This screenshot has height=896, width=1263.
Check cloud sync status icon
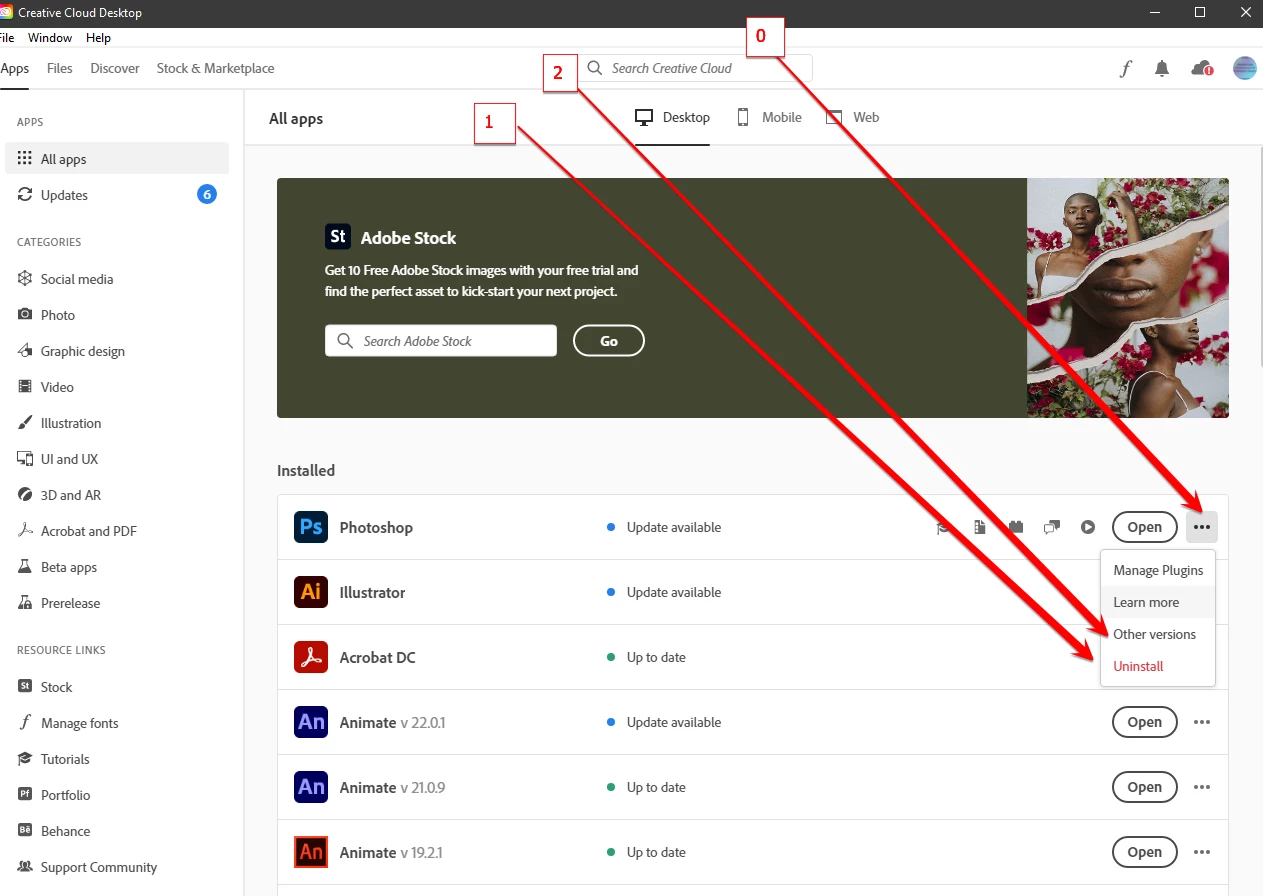click(x=1202, y=68)
